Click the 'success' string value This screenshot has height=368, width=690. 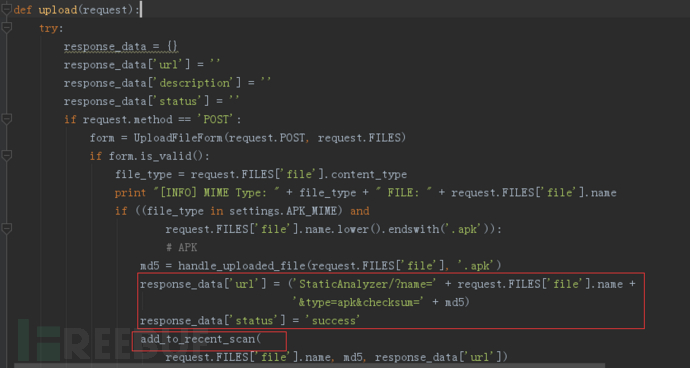pos(333,321)
